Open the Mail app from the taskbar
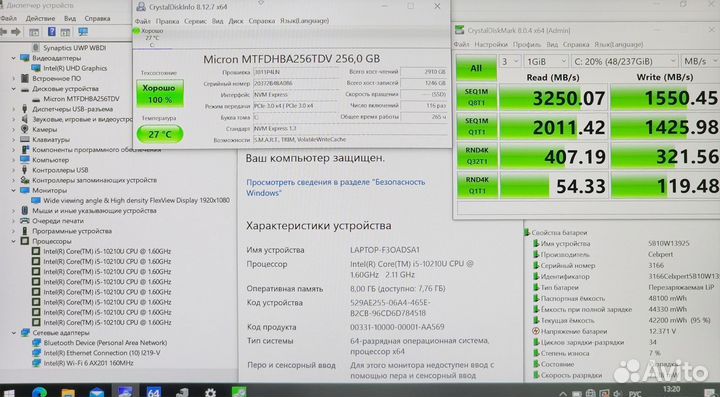Screen dimensions: 720x397 pos(96,393)
